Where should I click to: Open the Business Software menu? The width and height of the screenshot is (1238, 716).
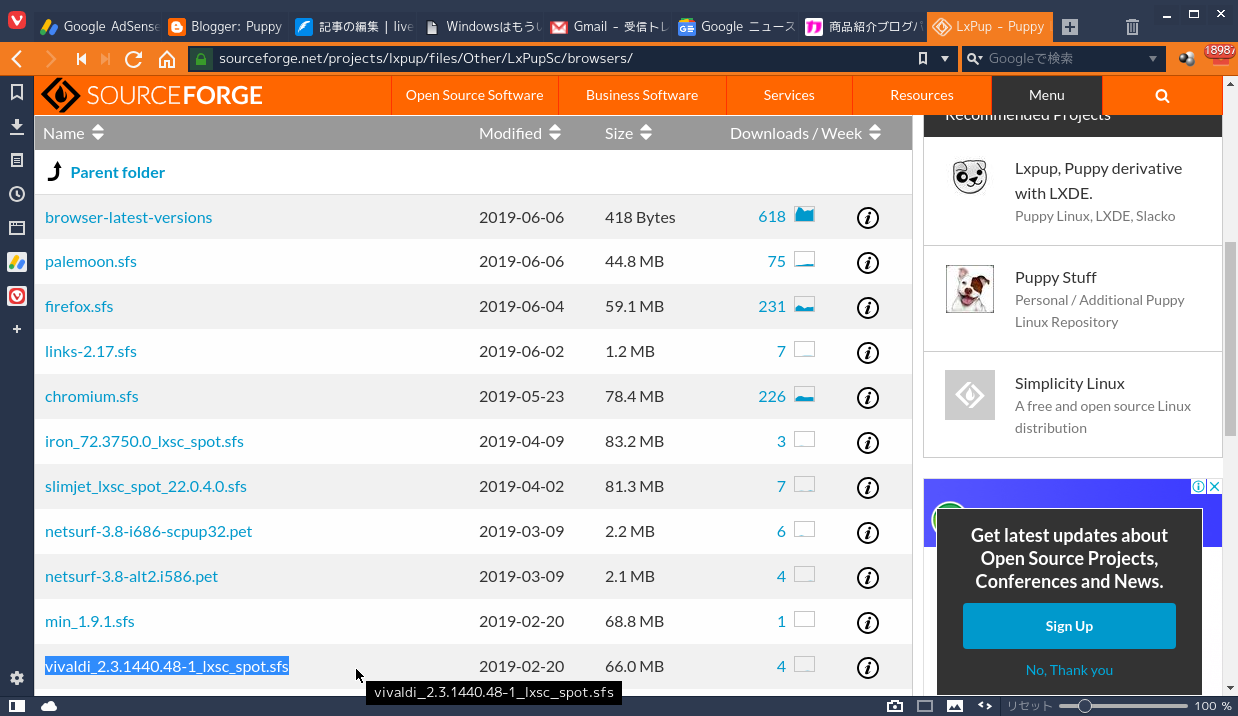pyautogui.click(x=642, y=95)
